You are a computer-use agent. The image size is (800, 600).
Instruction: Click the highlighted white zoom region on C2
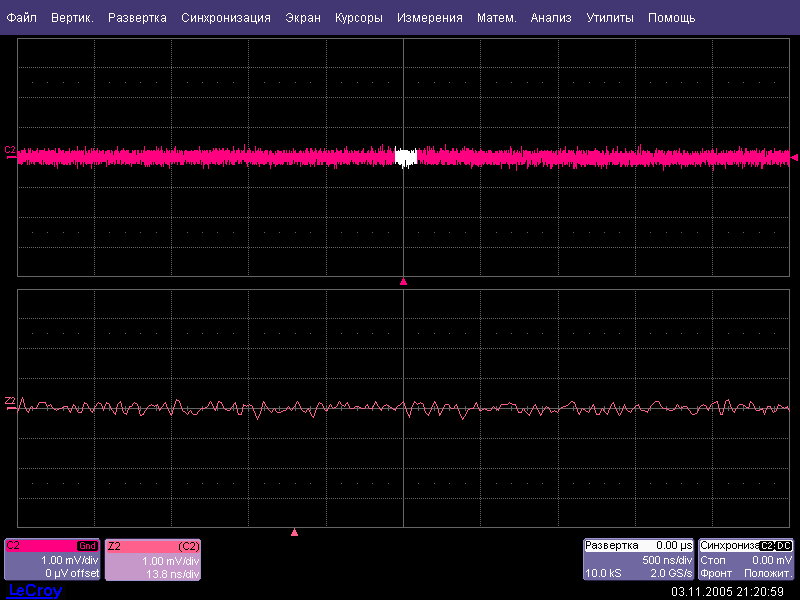pos(405,157)
